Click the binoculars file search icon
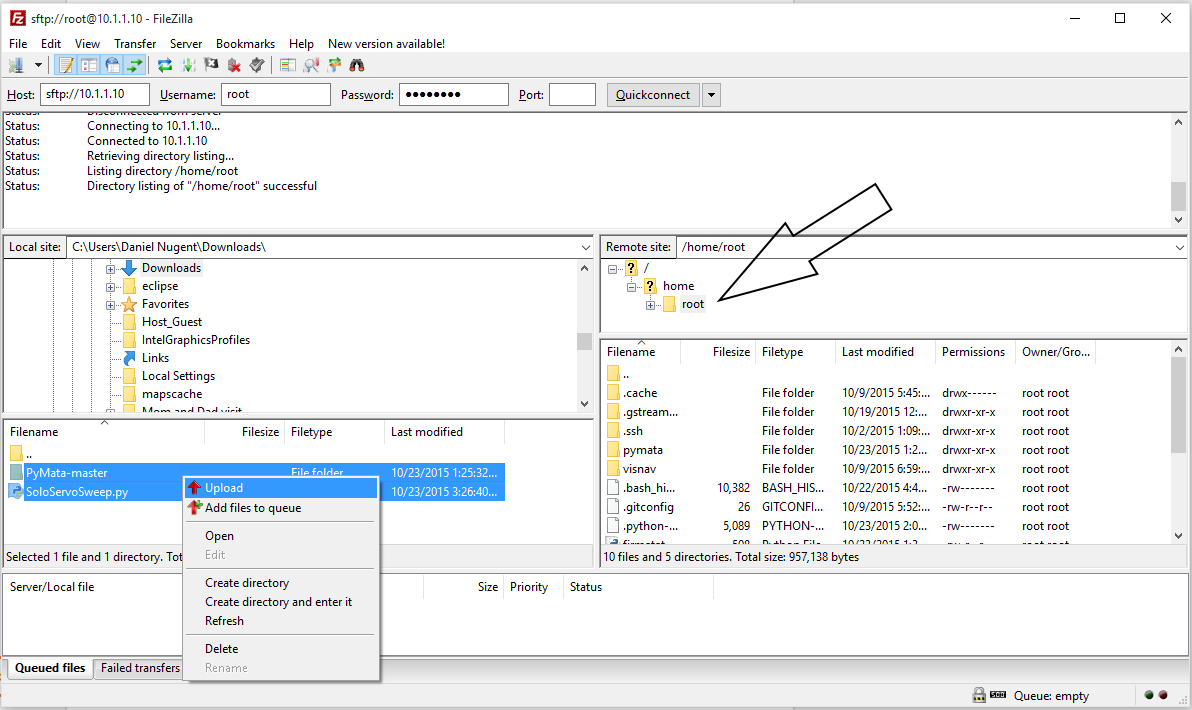Screen dimensions: 1192x710 click(357, 65)
